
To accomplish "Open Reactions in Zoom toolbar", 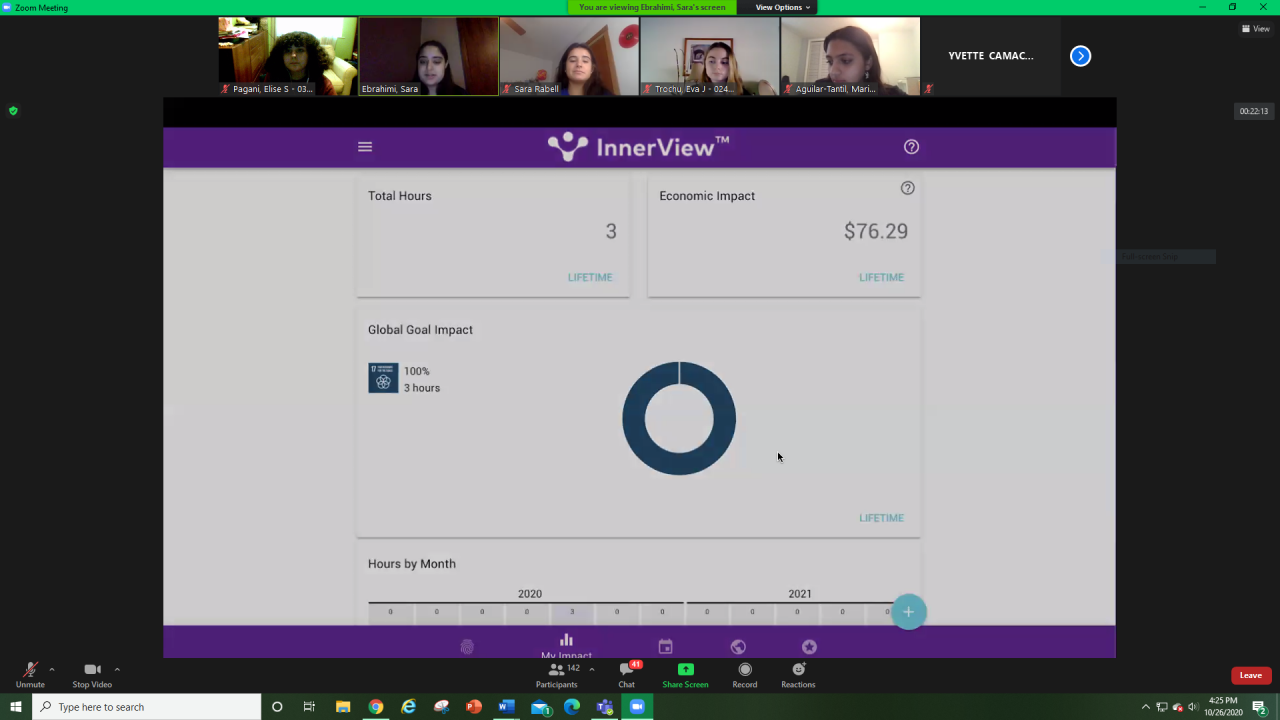I will [x=798, y=675].
